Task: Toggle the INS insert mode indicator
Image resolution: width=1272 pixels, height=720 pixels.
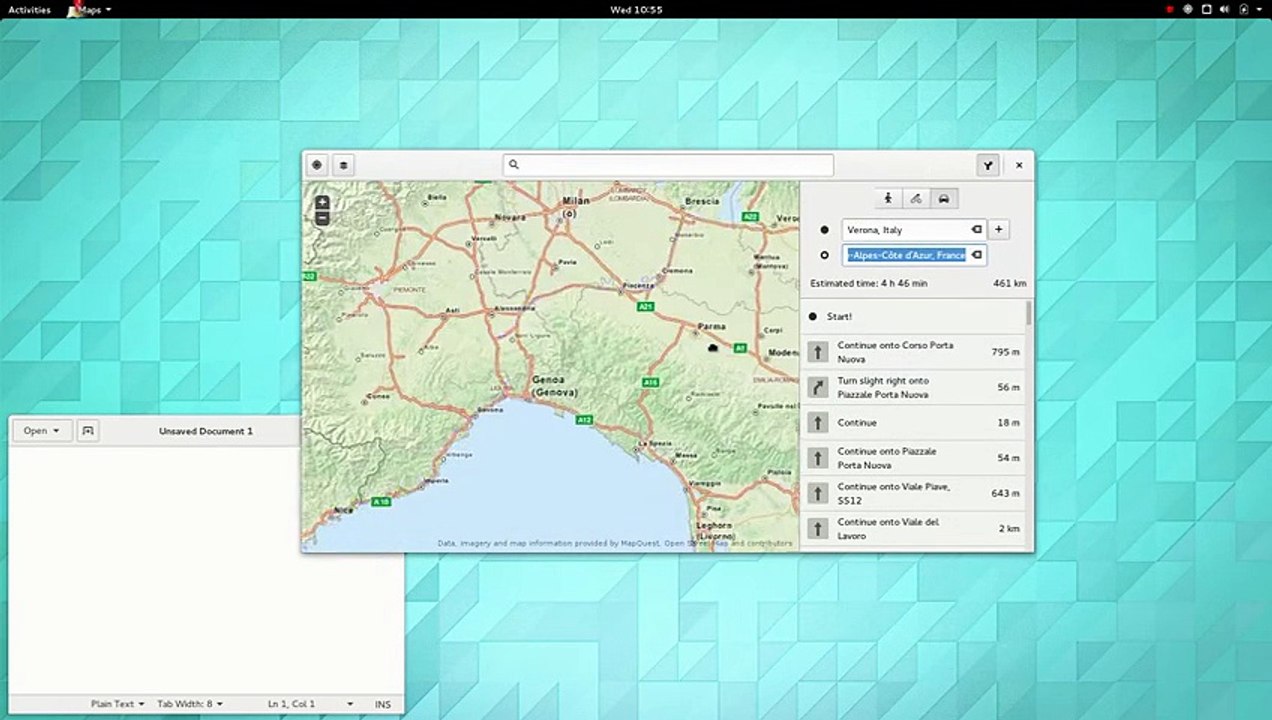Action: click(383, 704)
